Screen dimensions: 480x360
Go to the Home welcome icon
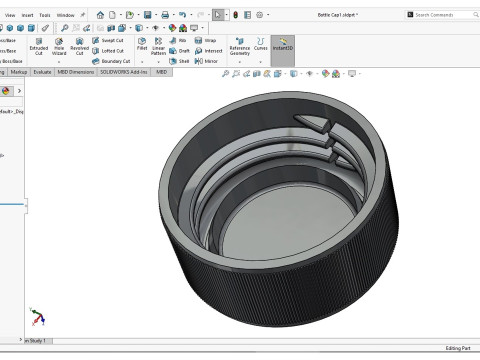coord(100,15)
